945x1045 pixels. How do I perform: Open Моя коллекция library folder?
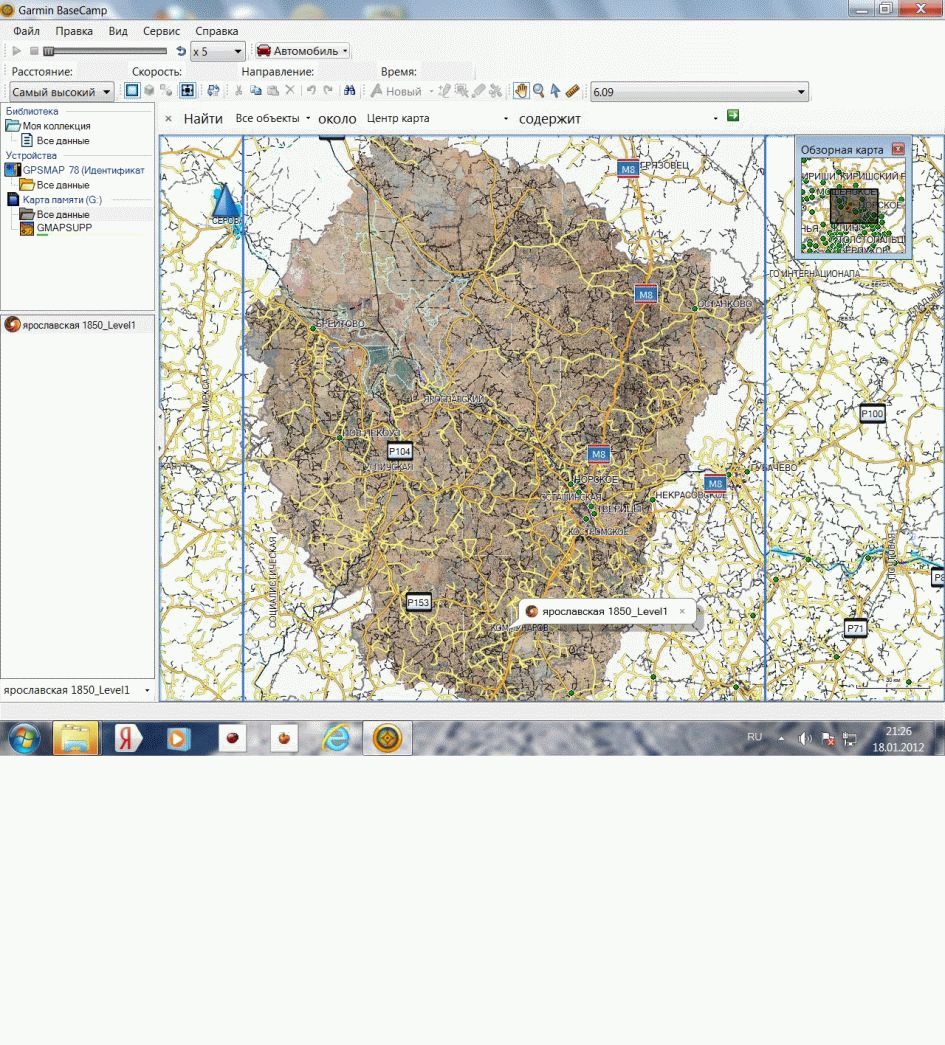tap(56, 126)
